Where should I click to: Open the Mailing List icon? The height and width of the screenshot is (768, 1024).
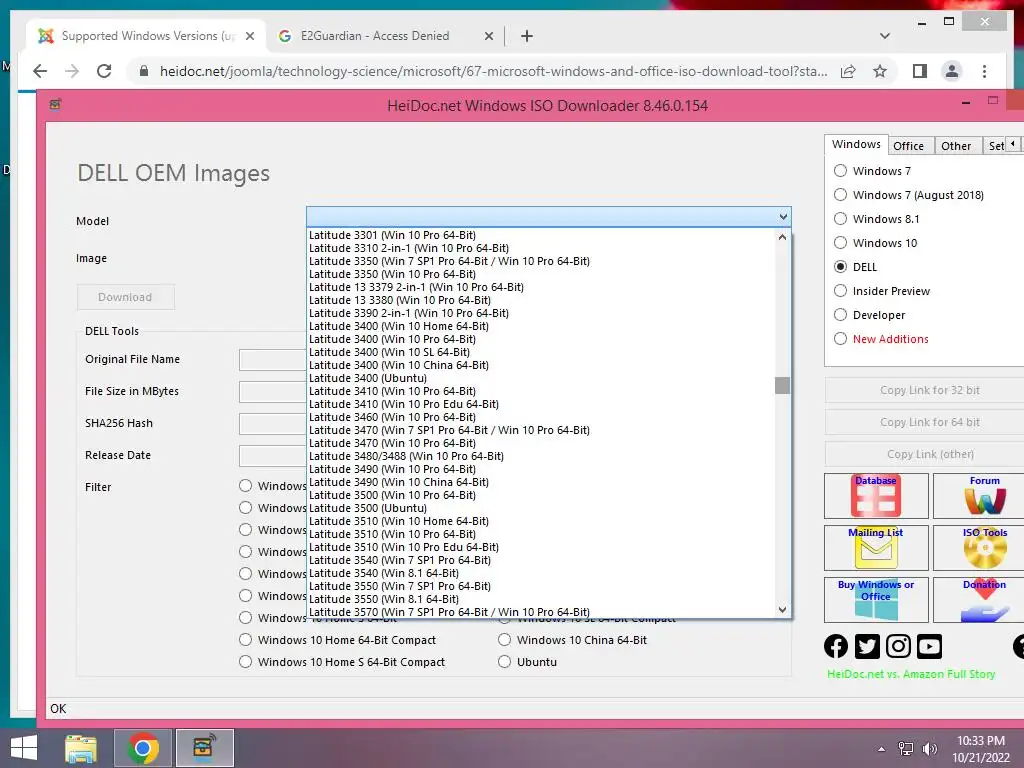876,548
